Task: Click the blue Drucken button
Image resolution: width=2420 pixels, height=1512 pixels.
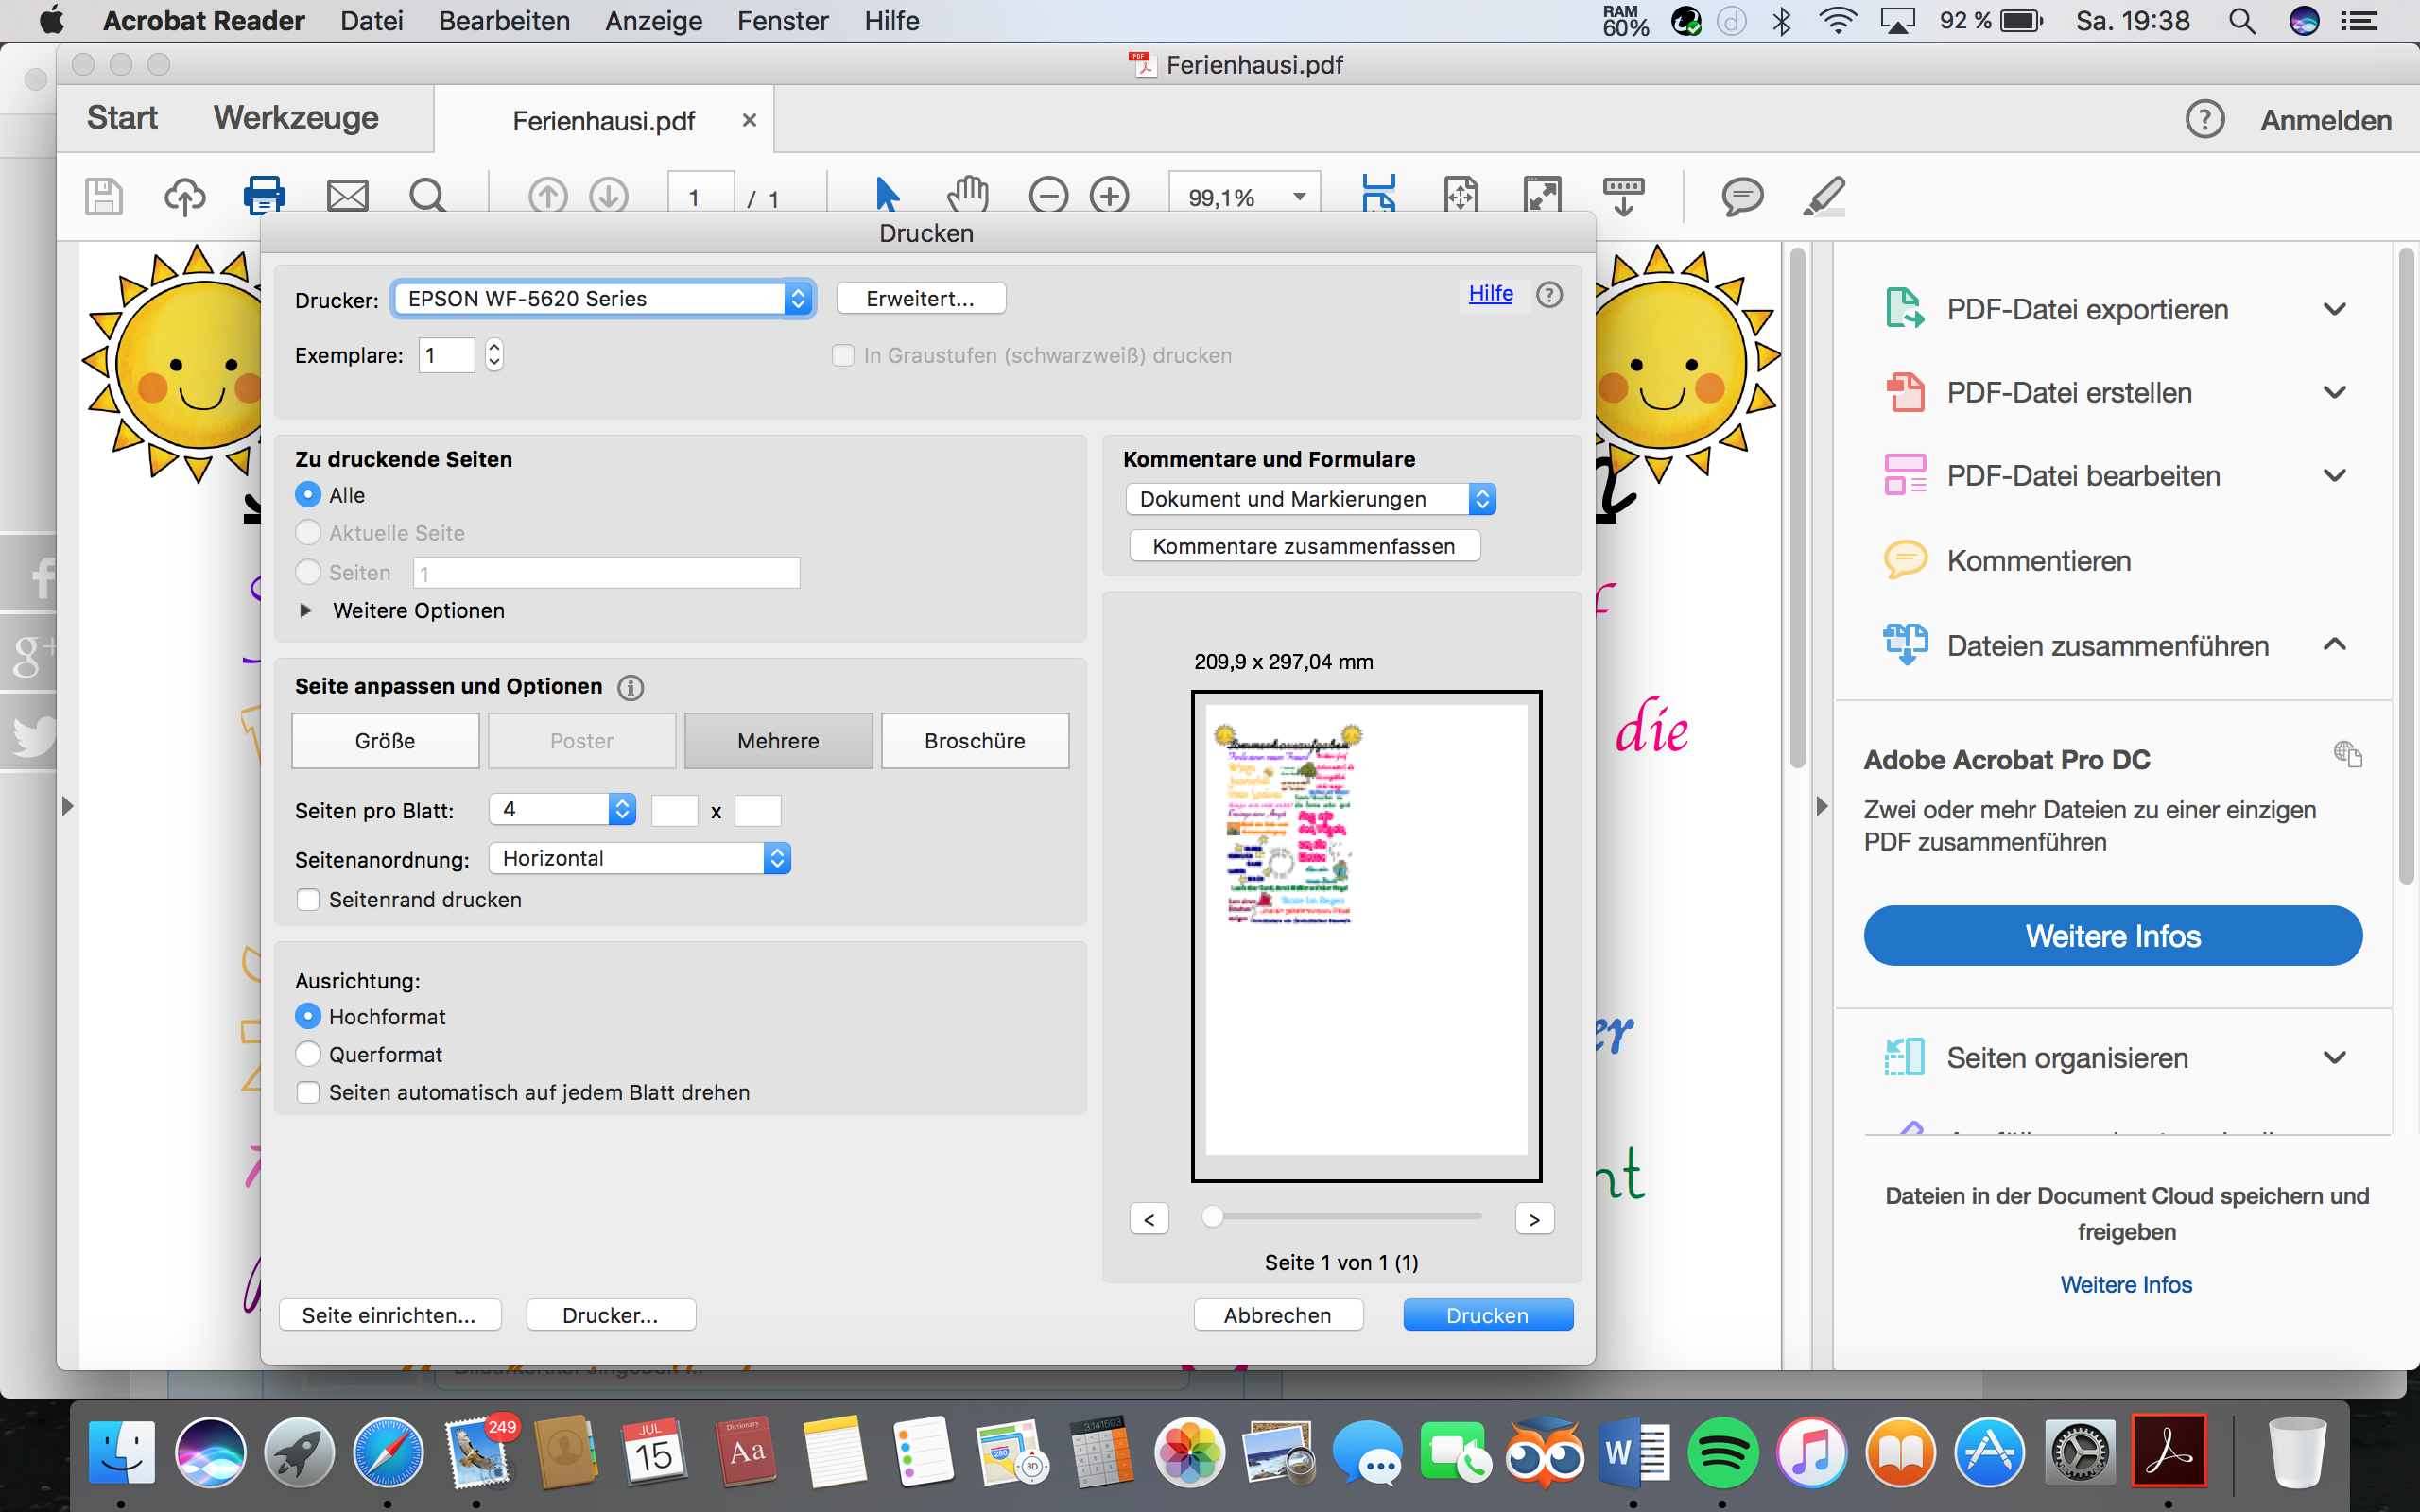Action: [1487, 1315]
